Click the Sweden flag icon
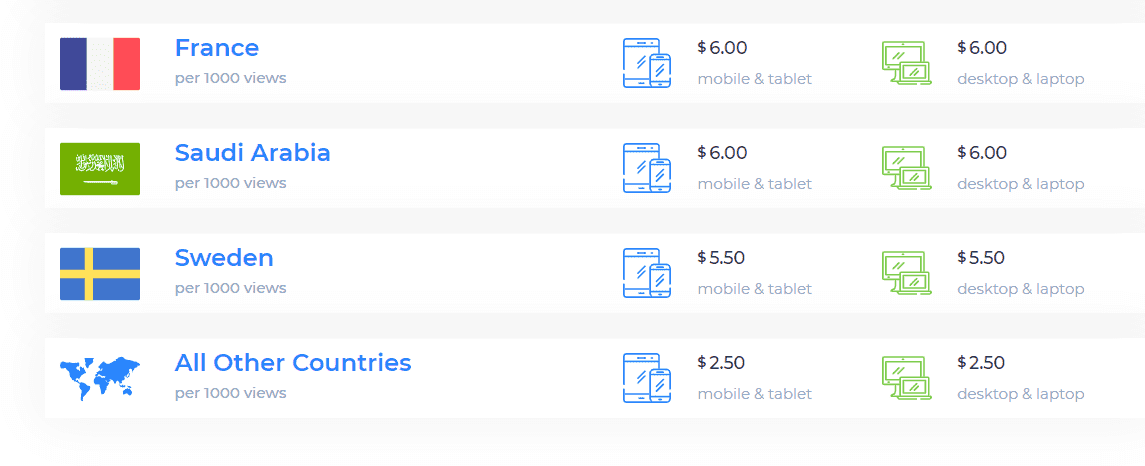 100,274
